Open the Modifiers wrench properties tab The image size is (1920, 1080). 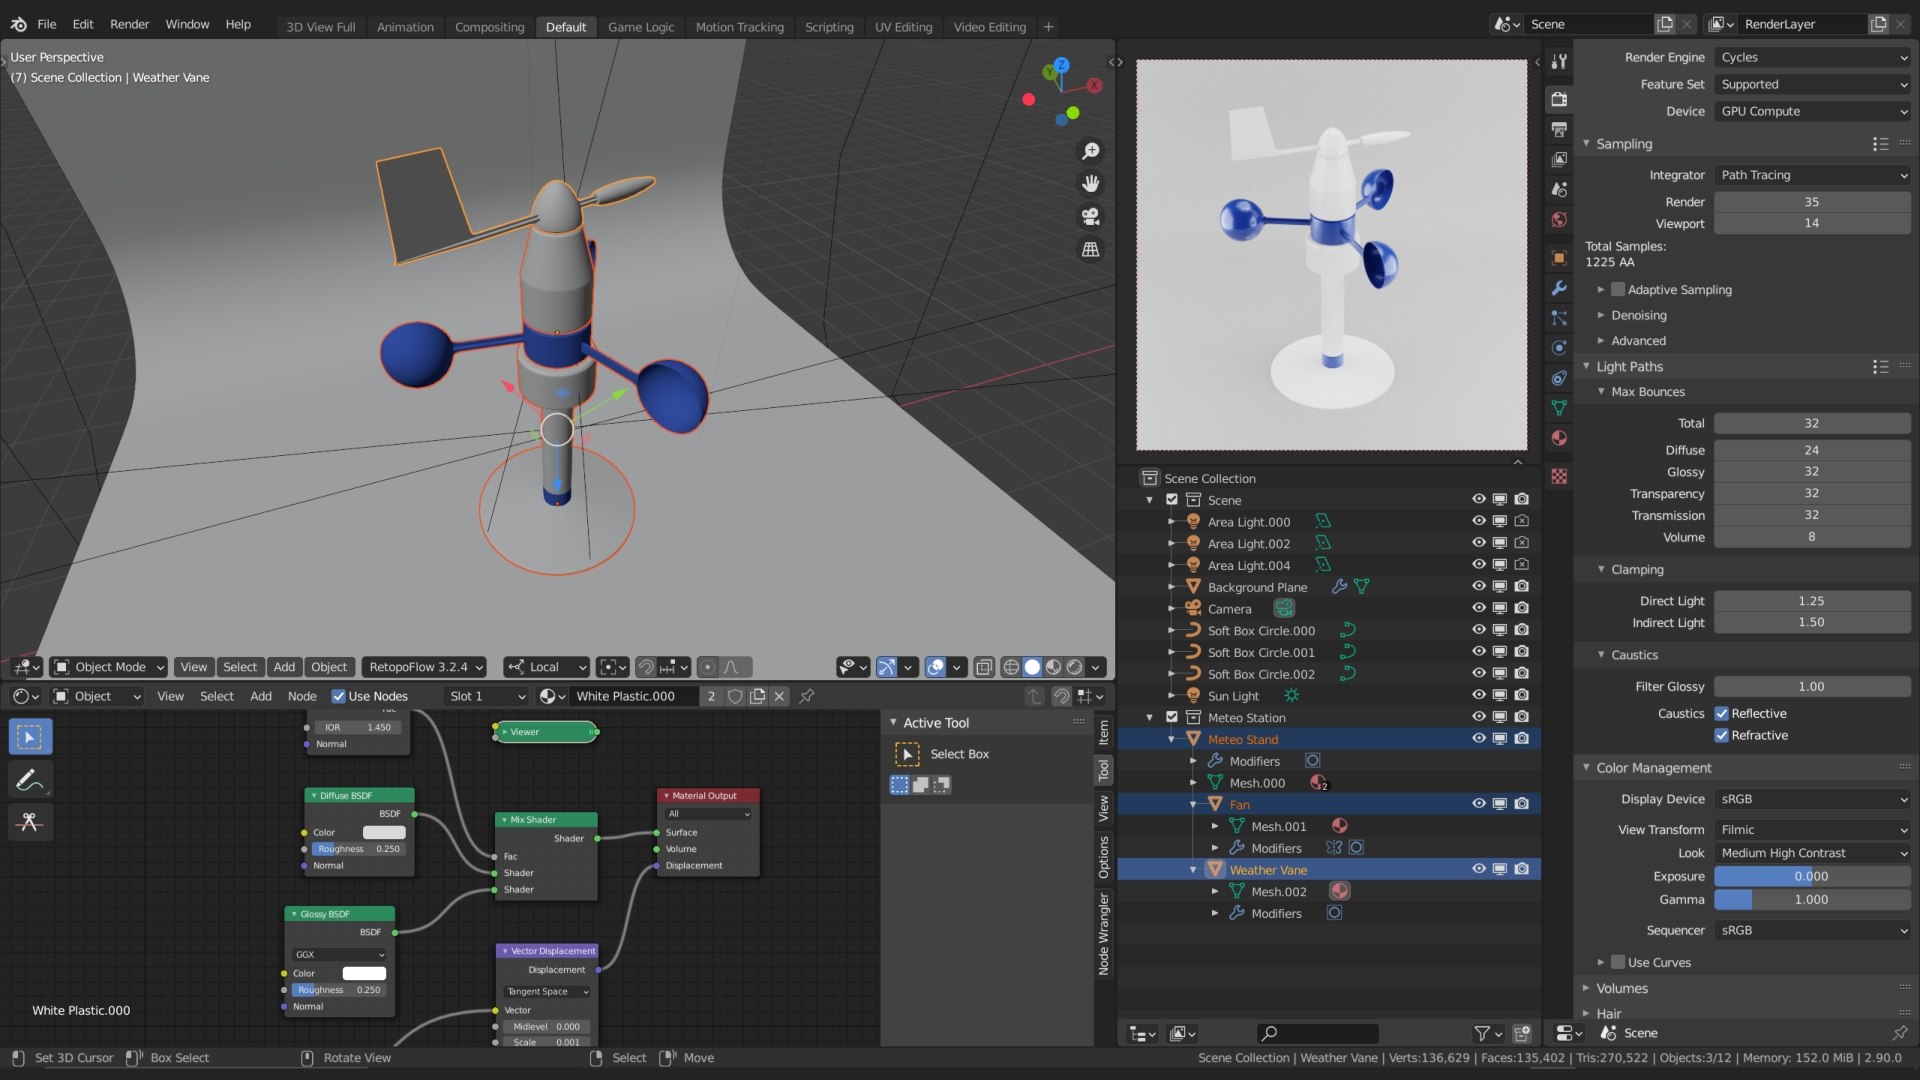click(x=1559, y=288)
